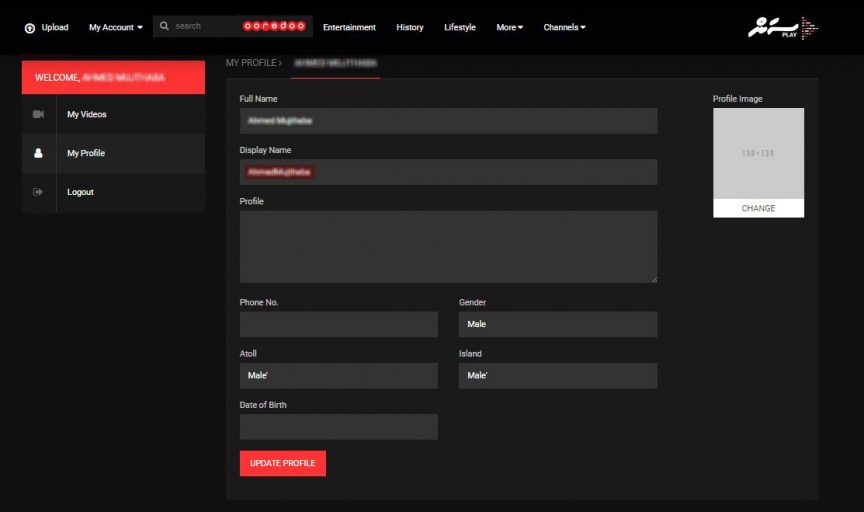Expand the My Account dropdown
The width and height of the screenshot is (864, 512).
click(x=115, y=28)
